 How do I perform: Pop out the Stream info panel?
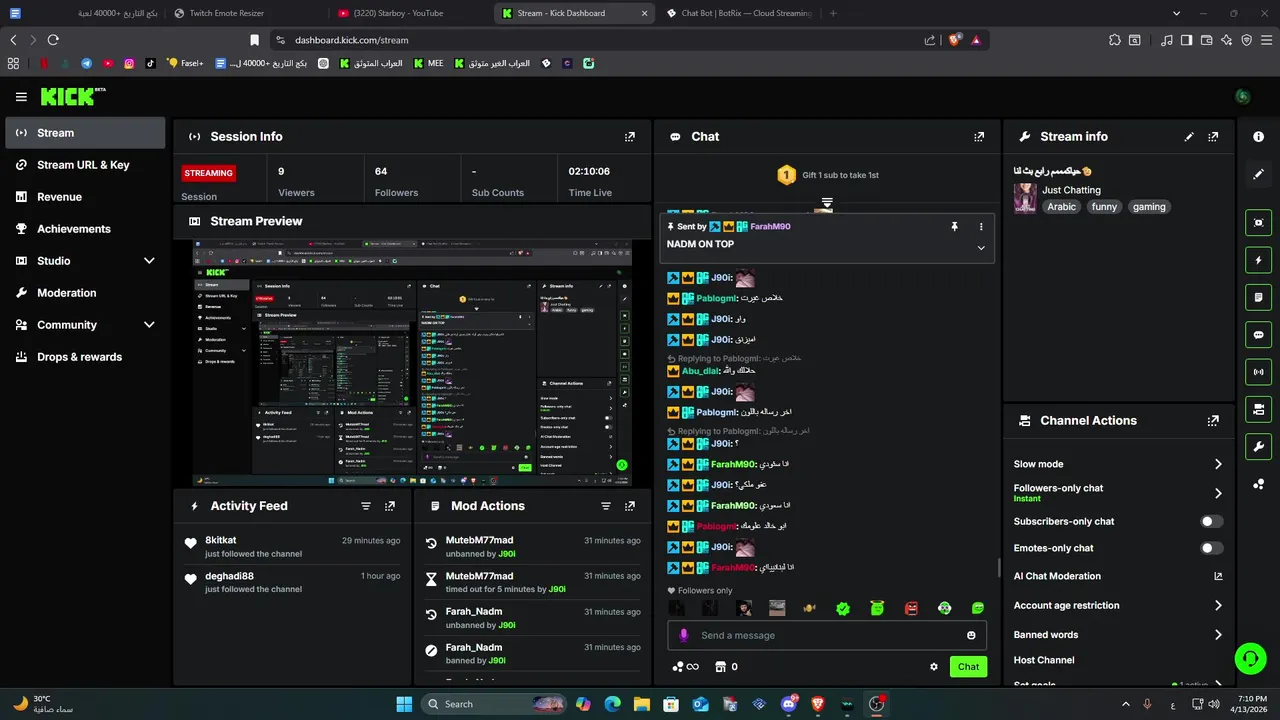[1213, 137]
